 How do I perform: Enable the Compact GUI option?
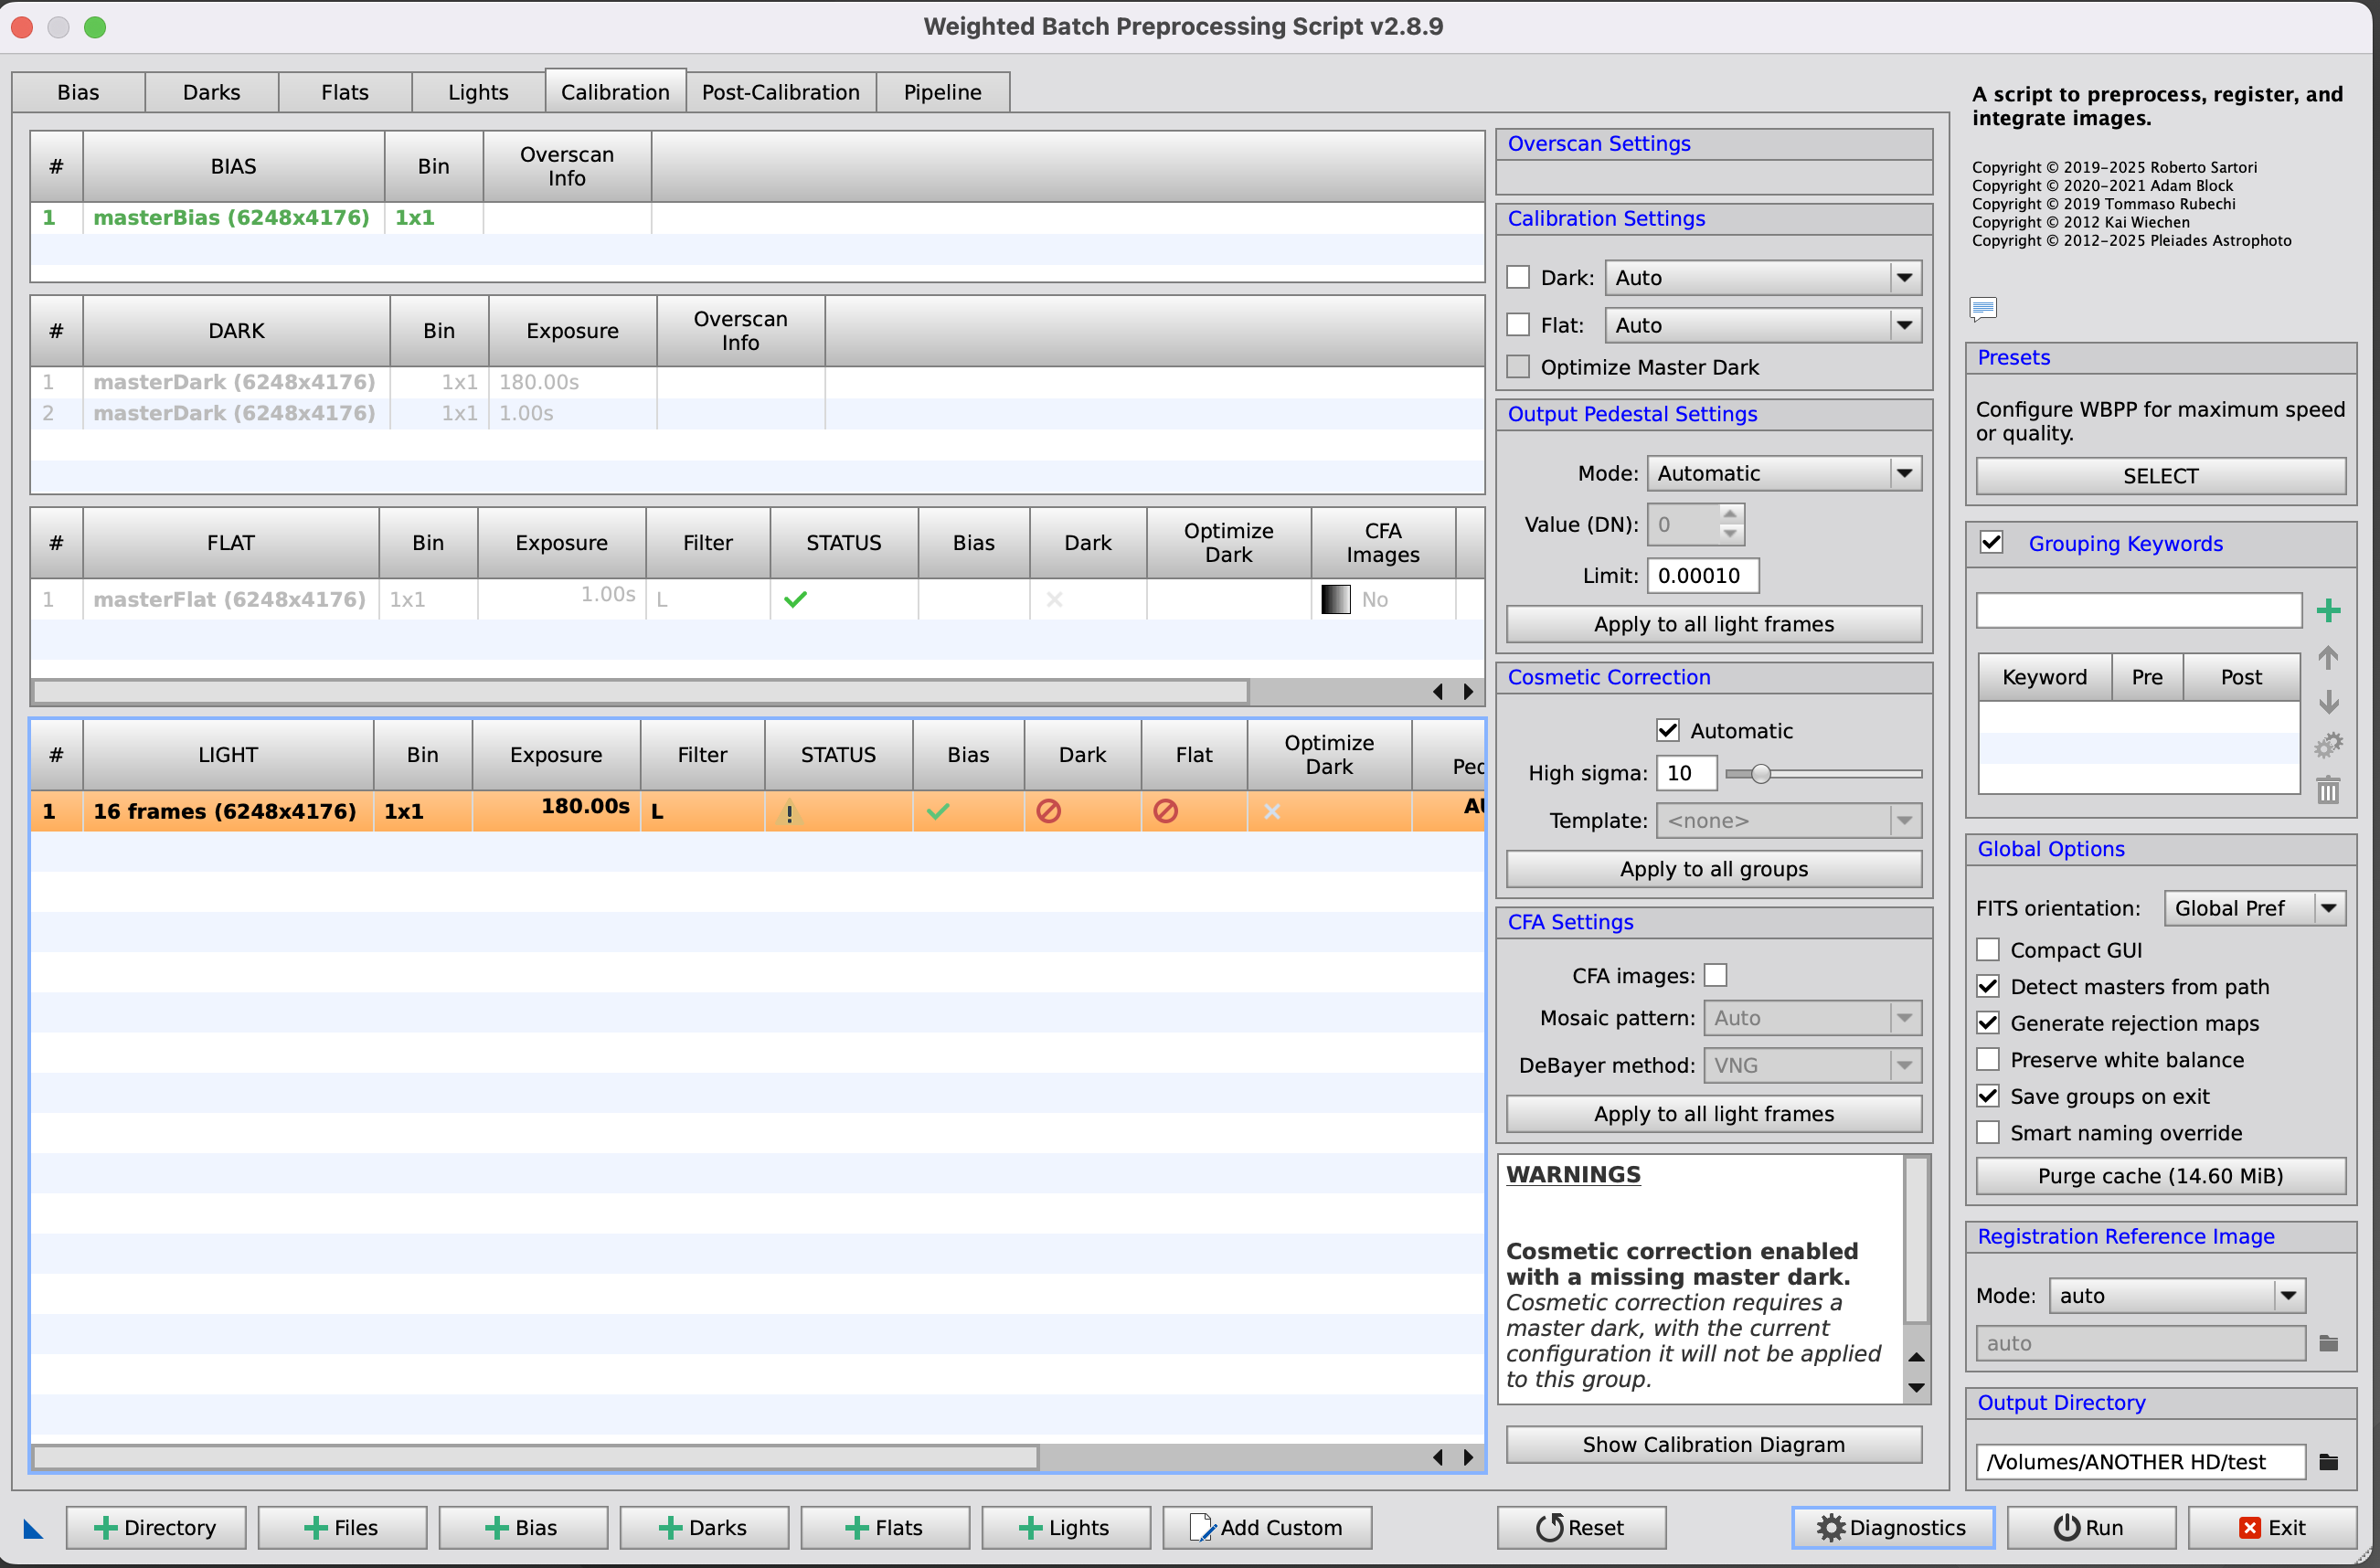1988,950
